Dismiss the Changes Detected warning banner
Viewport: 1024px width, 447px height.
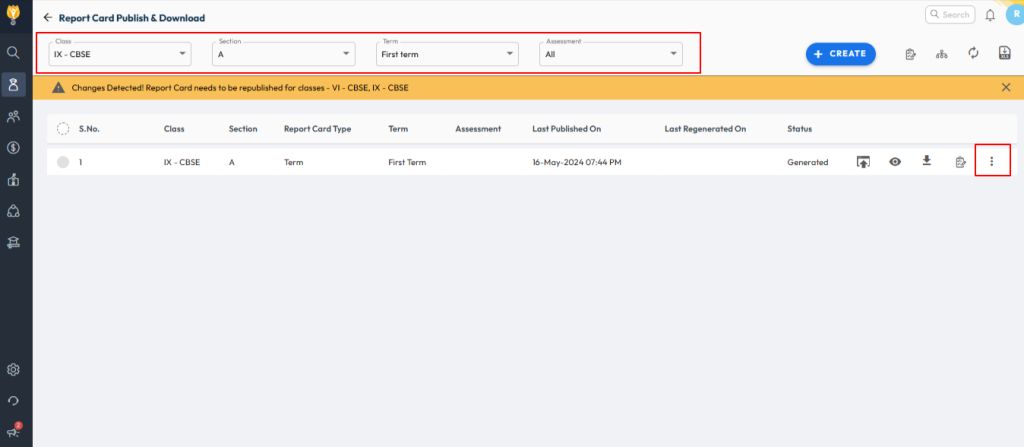coord(1005,88)
